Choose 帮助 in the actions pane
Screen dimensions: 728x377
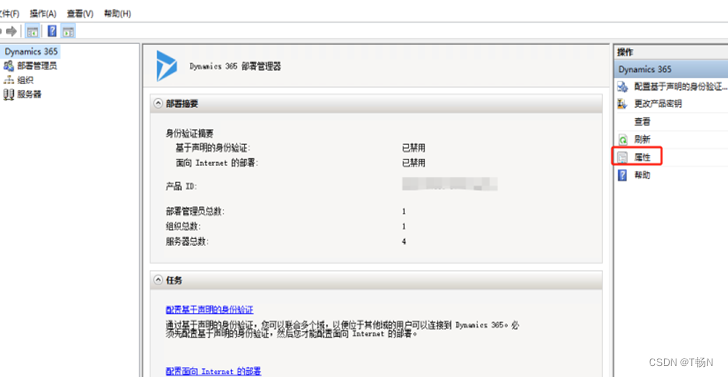point(642,175)
